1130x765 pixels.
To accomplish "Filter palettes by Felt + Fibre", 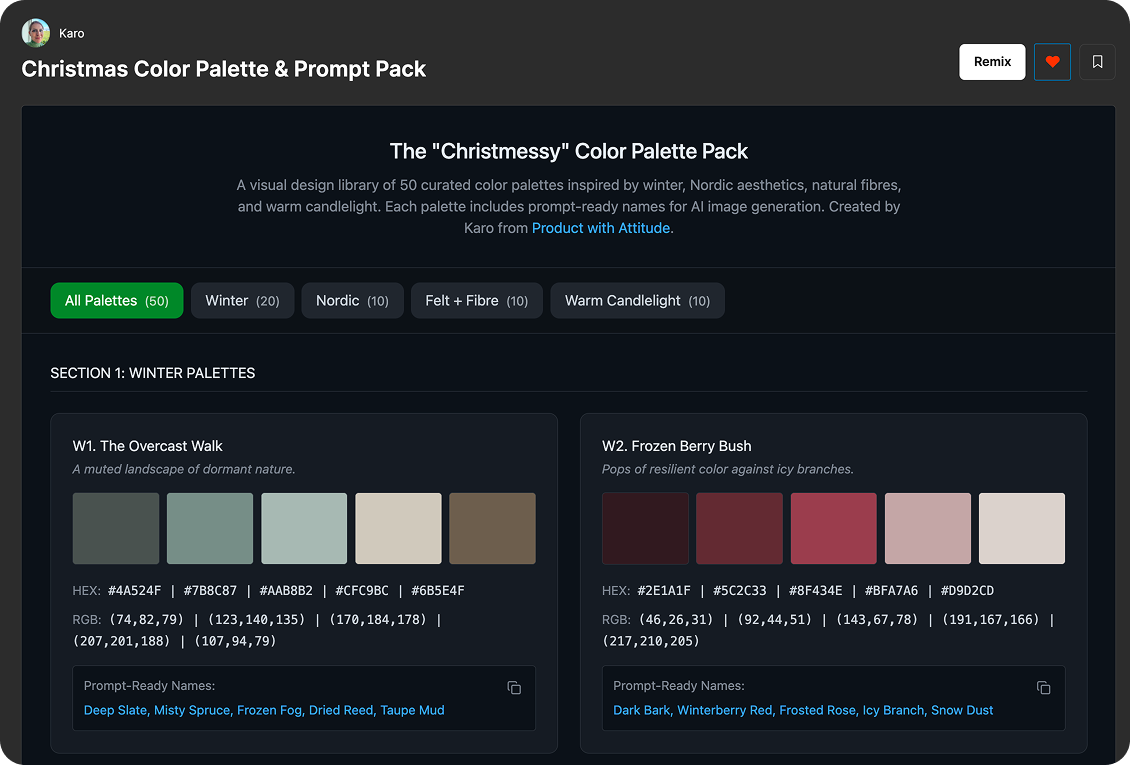I will pos(476,300).
